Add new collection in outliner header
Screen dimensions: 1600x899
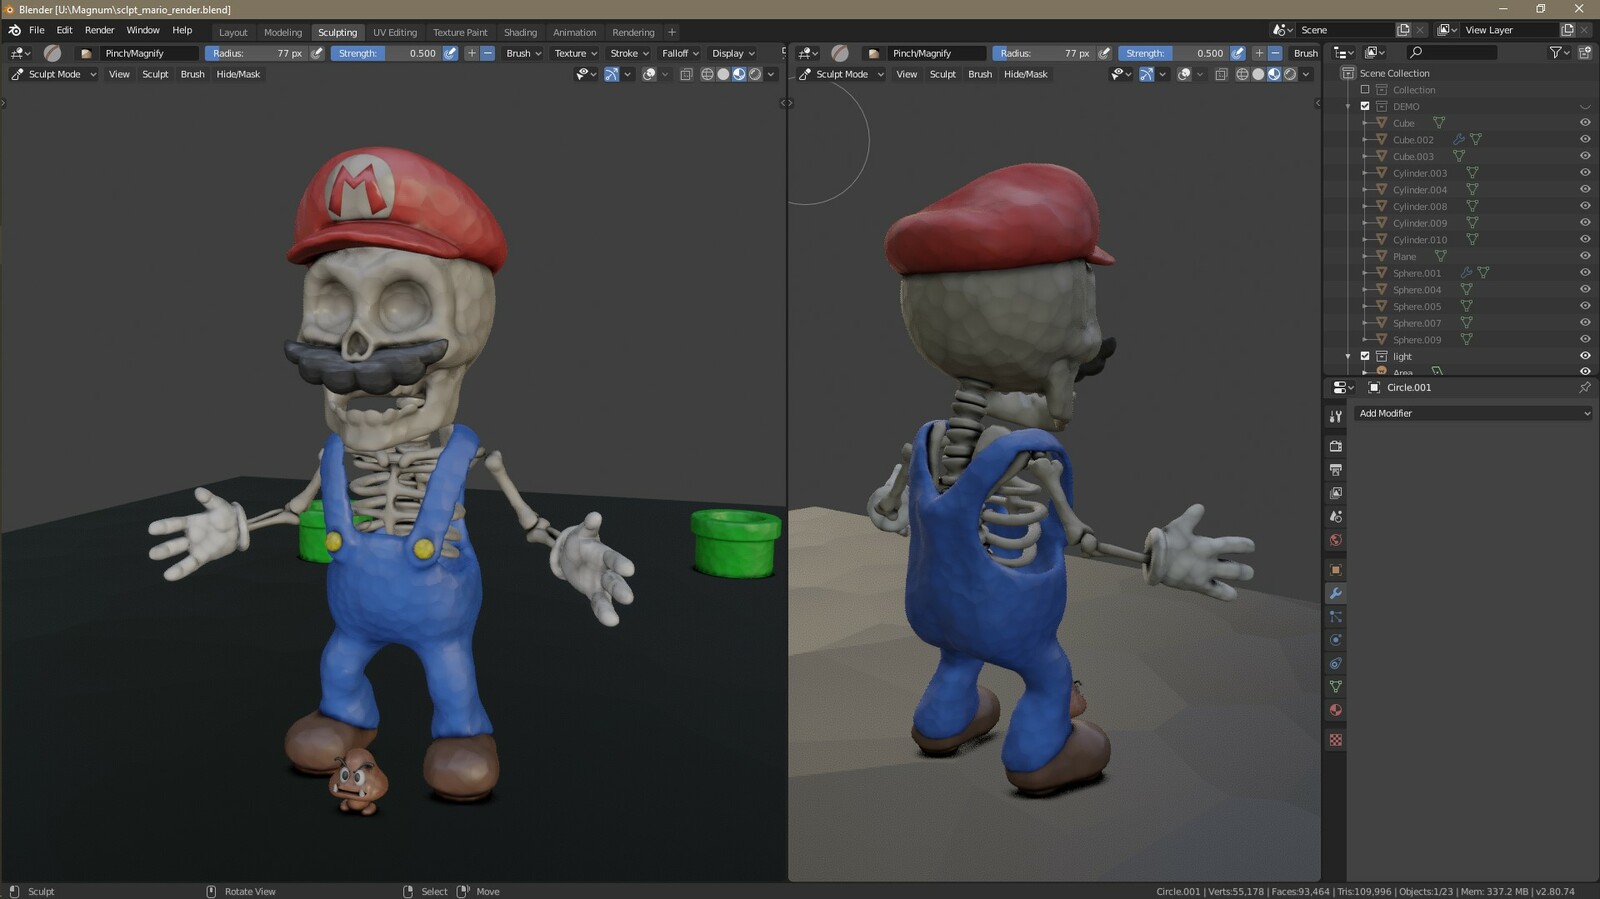[x=1584, y=52]
